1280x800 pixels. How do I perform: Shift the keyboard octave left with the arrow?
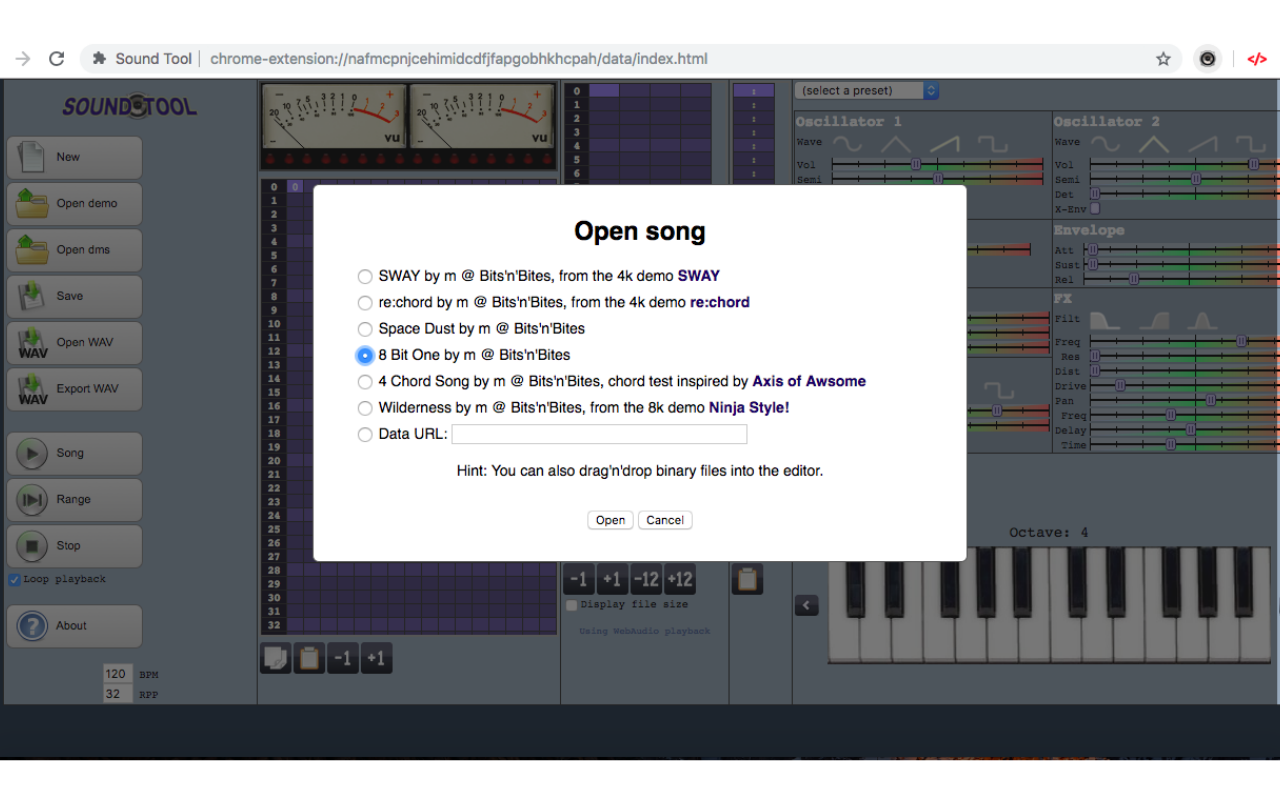pyautogui.click(x=807, y=605)
